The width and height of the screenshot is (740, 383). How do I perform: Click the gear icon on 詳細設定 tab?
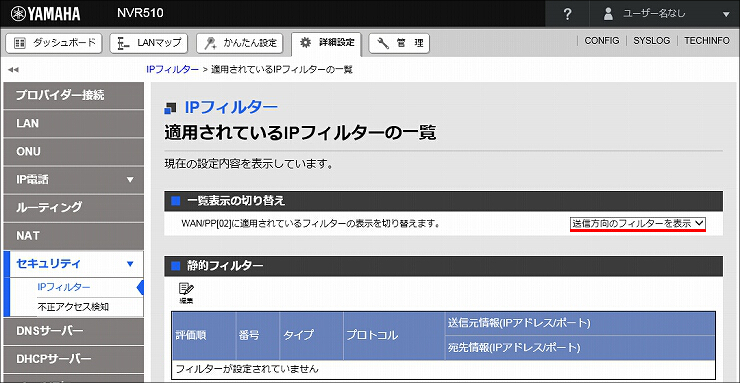[x=306, y=43]
